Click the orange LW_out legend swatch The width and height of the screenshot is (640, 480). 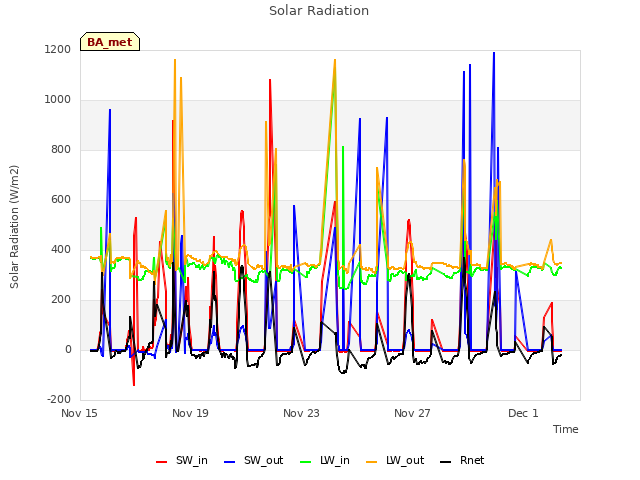point(372,462)
